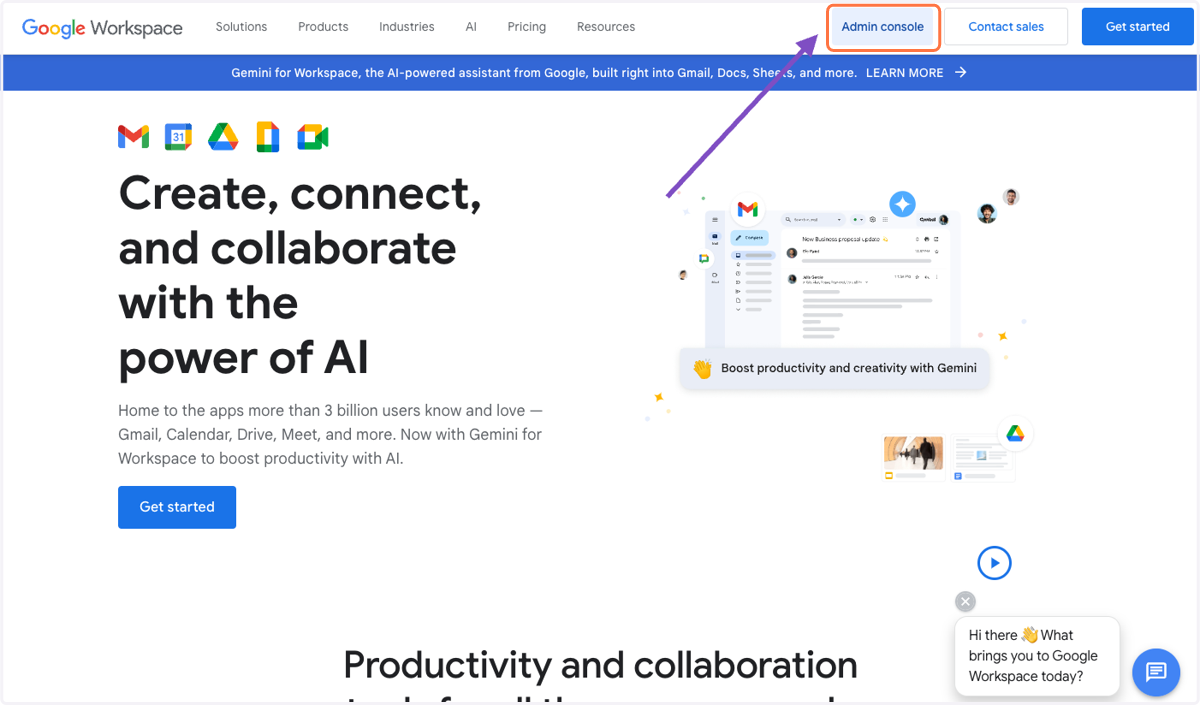This screenshot has width=1200, height=705.
Task: Click the Google Calendar icon above the headline
Action: pos(178,137)
